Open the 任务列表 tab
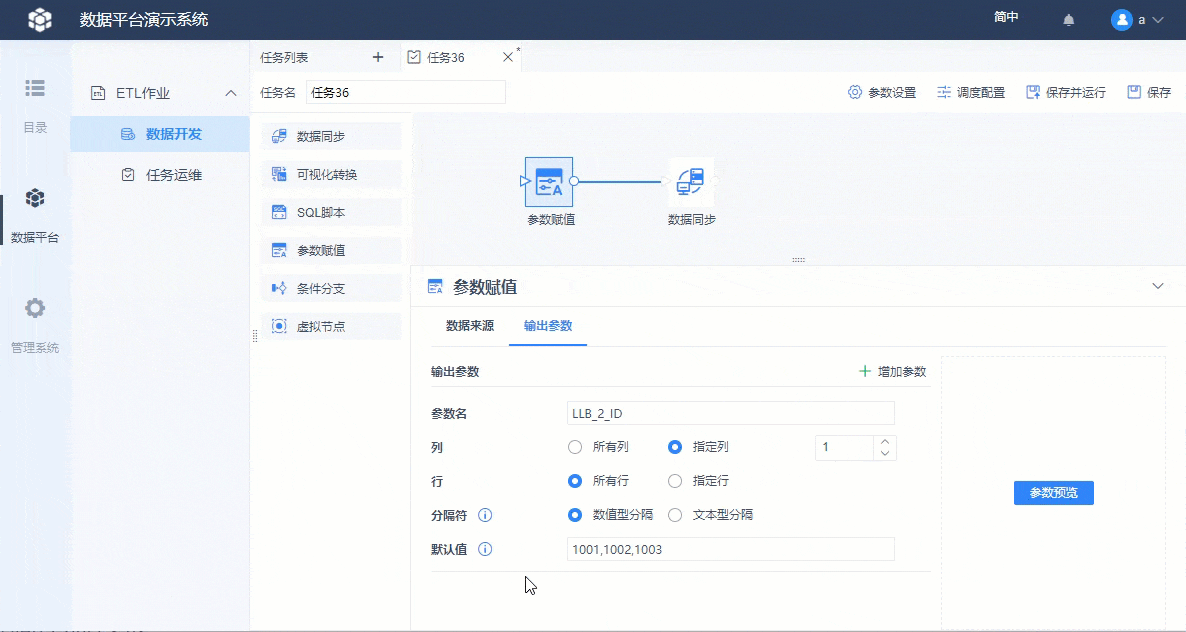Screen dimensions: 1186x632 point(284,57)
